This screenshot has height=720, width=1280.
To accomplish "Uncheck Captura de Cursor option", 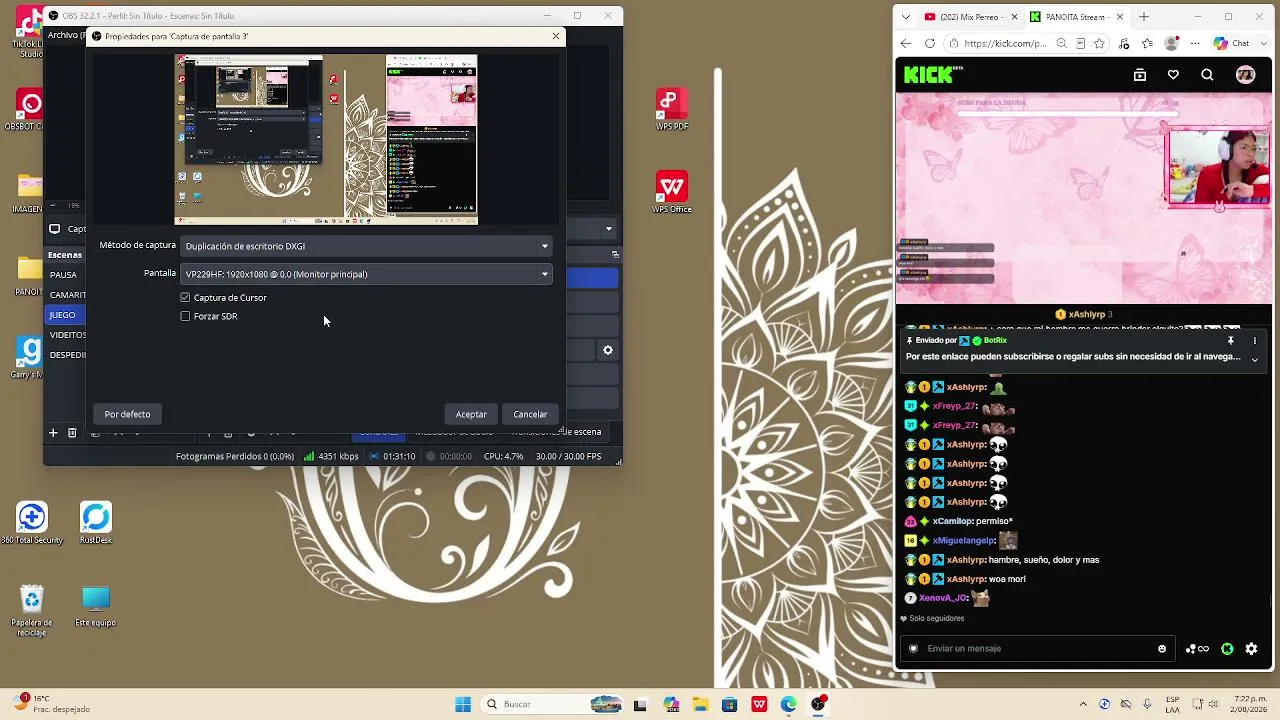I will [185, 297].
